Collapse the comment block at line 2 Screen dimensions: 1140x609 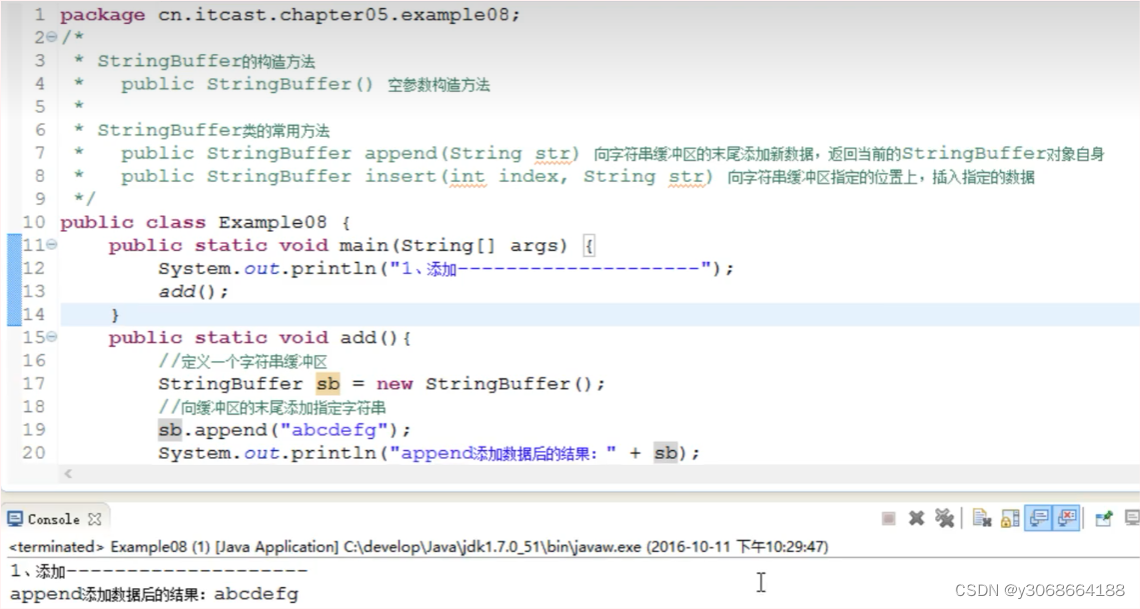49,37
